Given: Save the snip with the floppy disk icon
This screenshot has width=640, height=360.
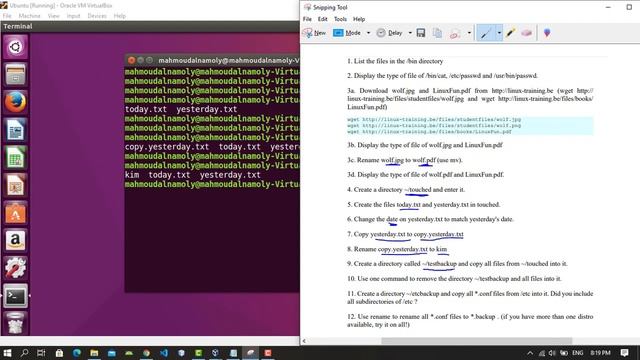Looking at the screenshot, I should [421, 33].
